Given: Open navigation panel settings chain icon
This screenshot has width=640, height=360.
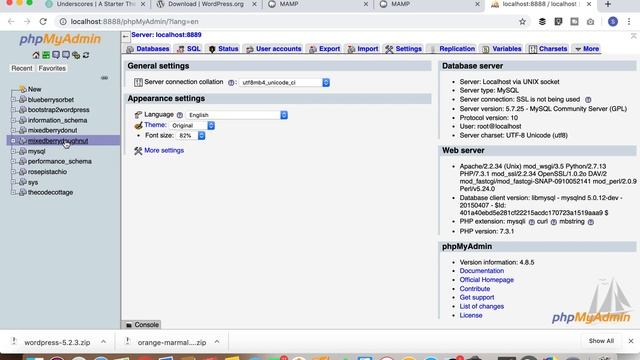Looking at the screenshot, I should point(76,55).
